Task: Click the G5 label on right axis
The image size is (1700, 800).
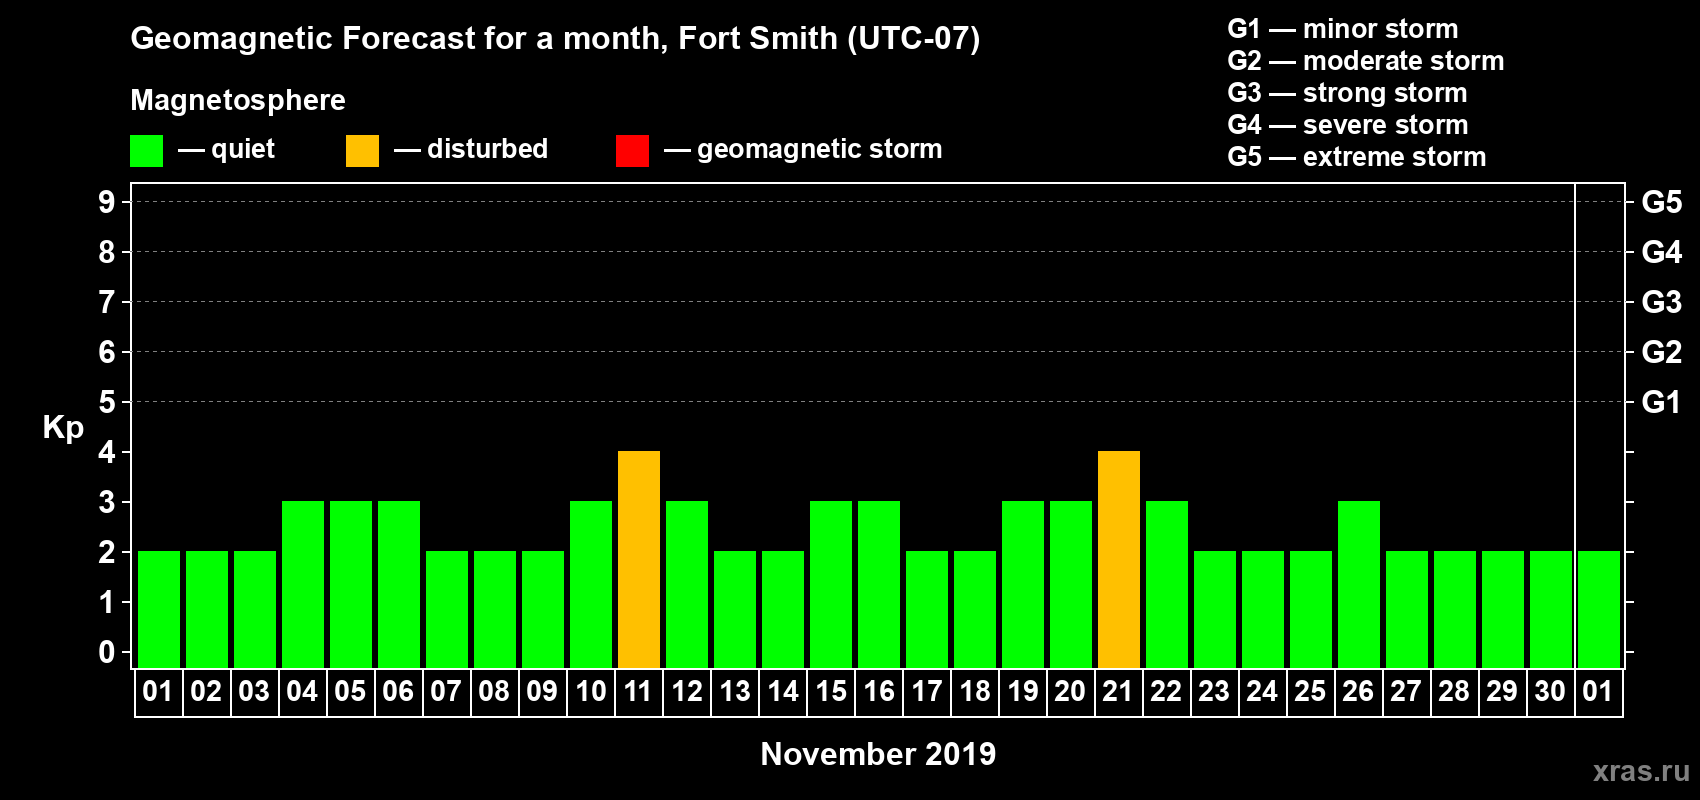Action: [1661, 202]
